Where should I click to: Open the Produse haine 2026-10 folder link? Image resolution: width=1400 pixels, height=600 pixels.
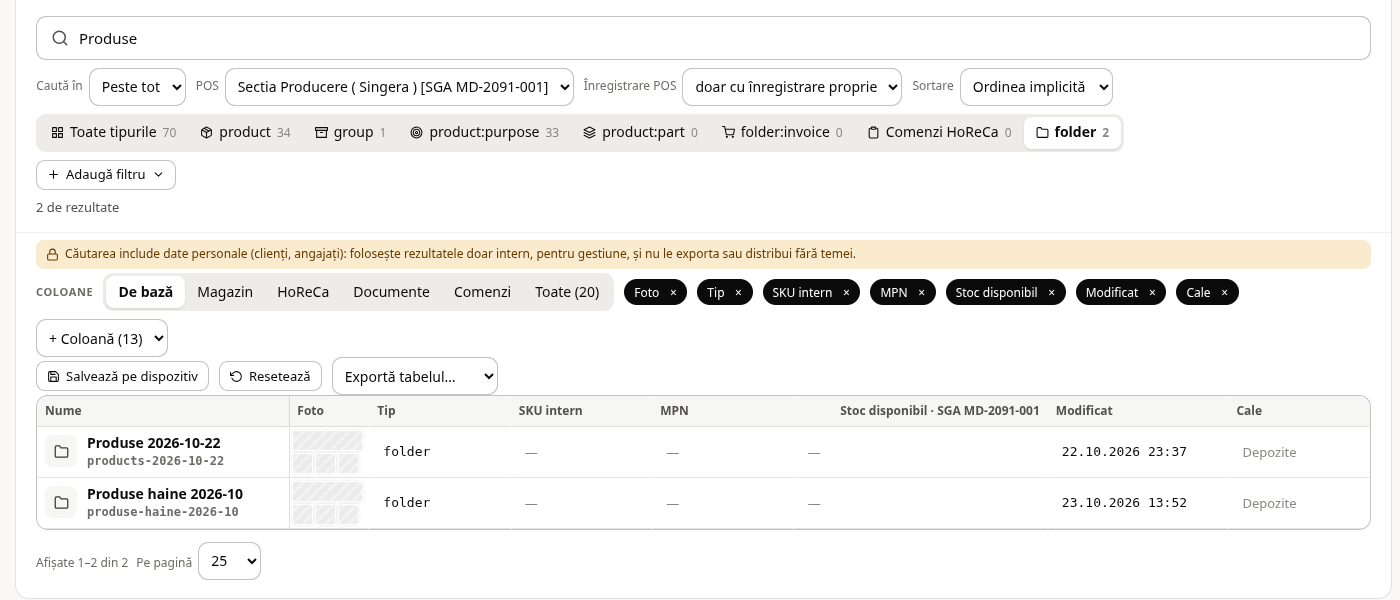[165, 494]
